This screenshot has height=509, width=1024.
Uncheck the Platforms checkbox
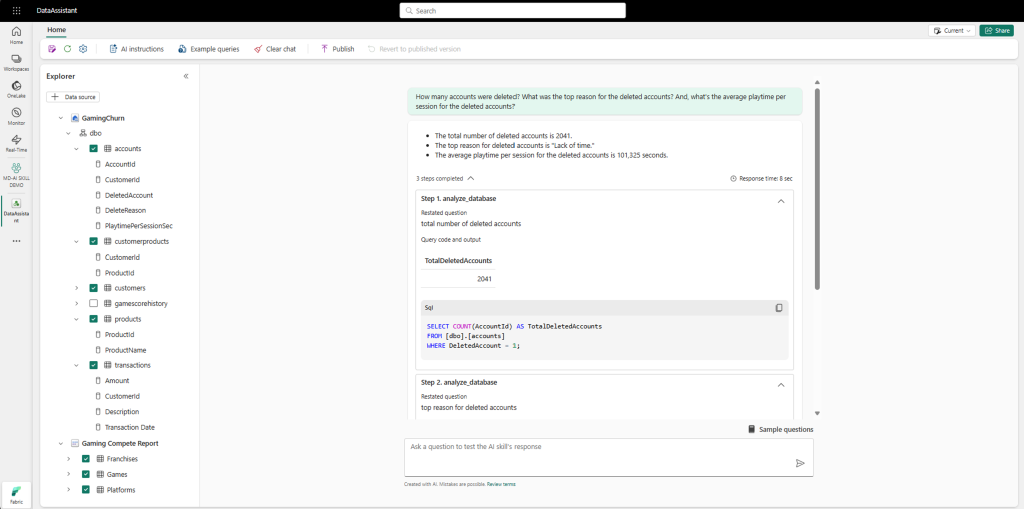86,489
